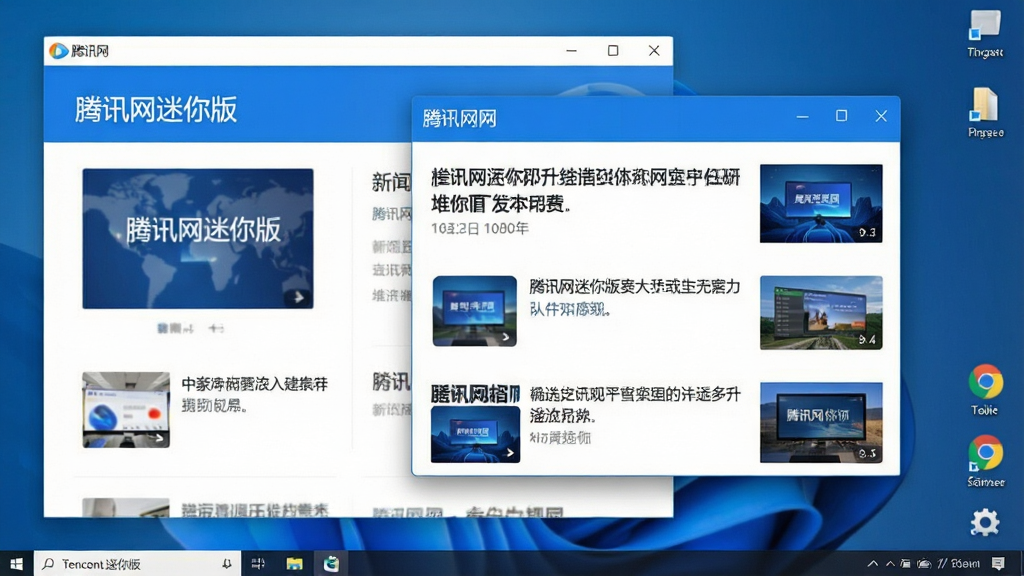Open Task View from the taskbar
Screen dimensions: 1024x576
[x=258, y=564]
